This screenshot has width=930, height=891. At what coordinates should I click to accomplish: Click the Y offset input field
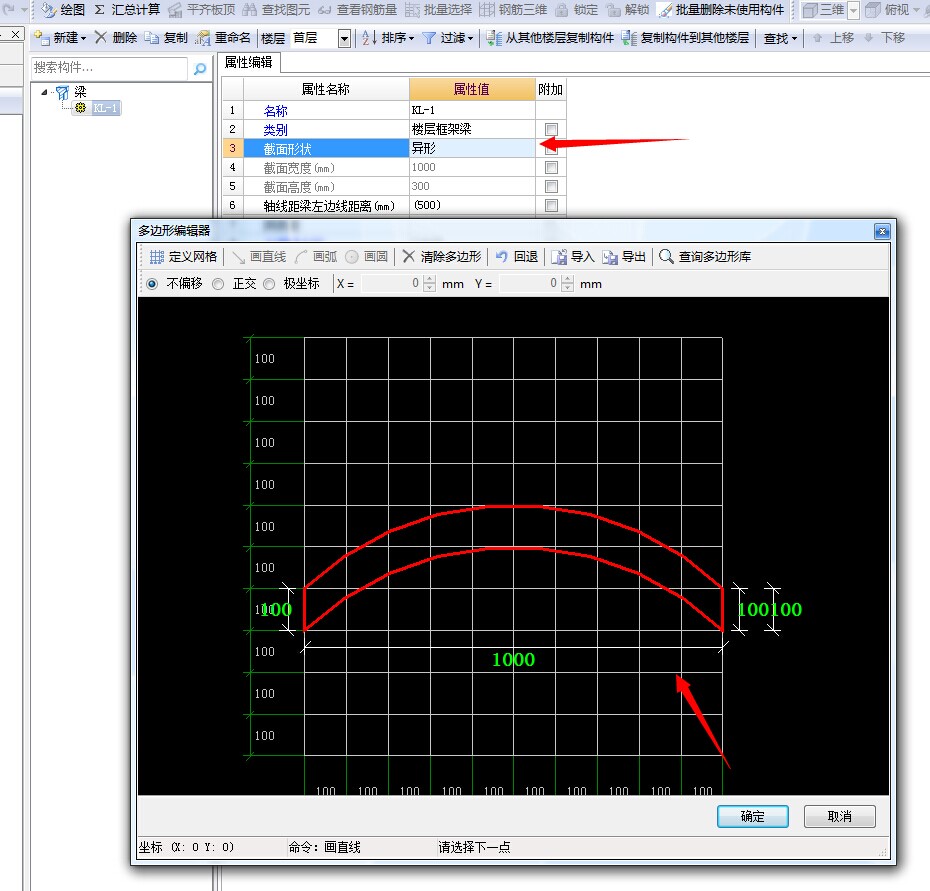(530, 284)
